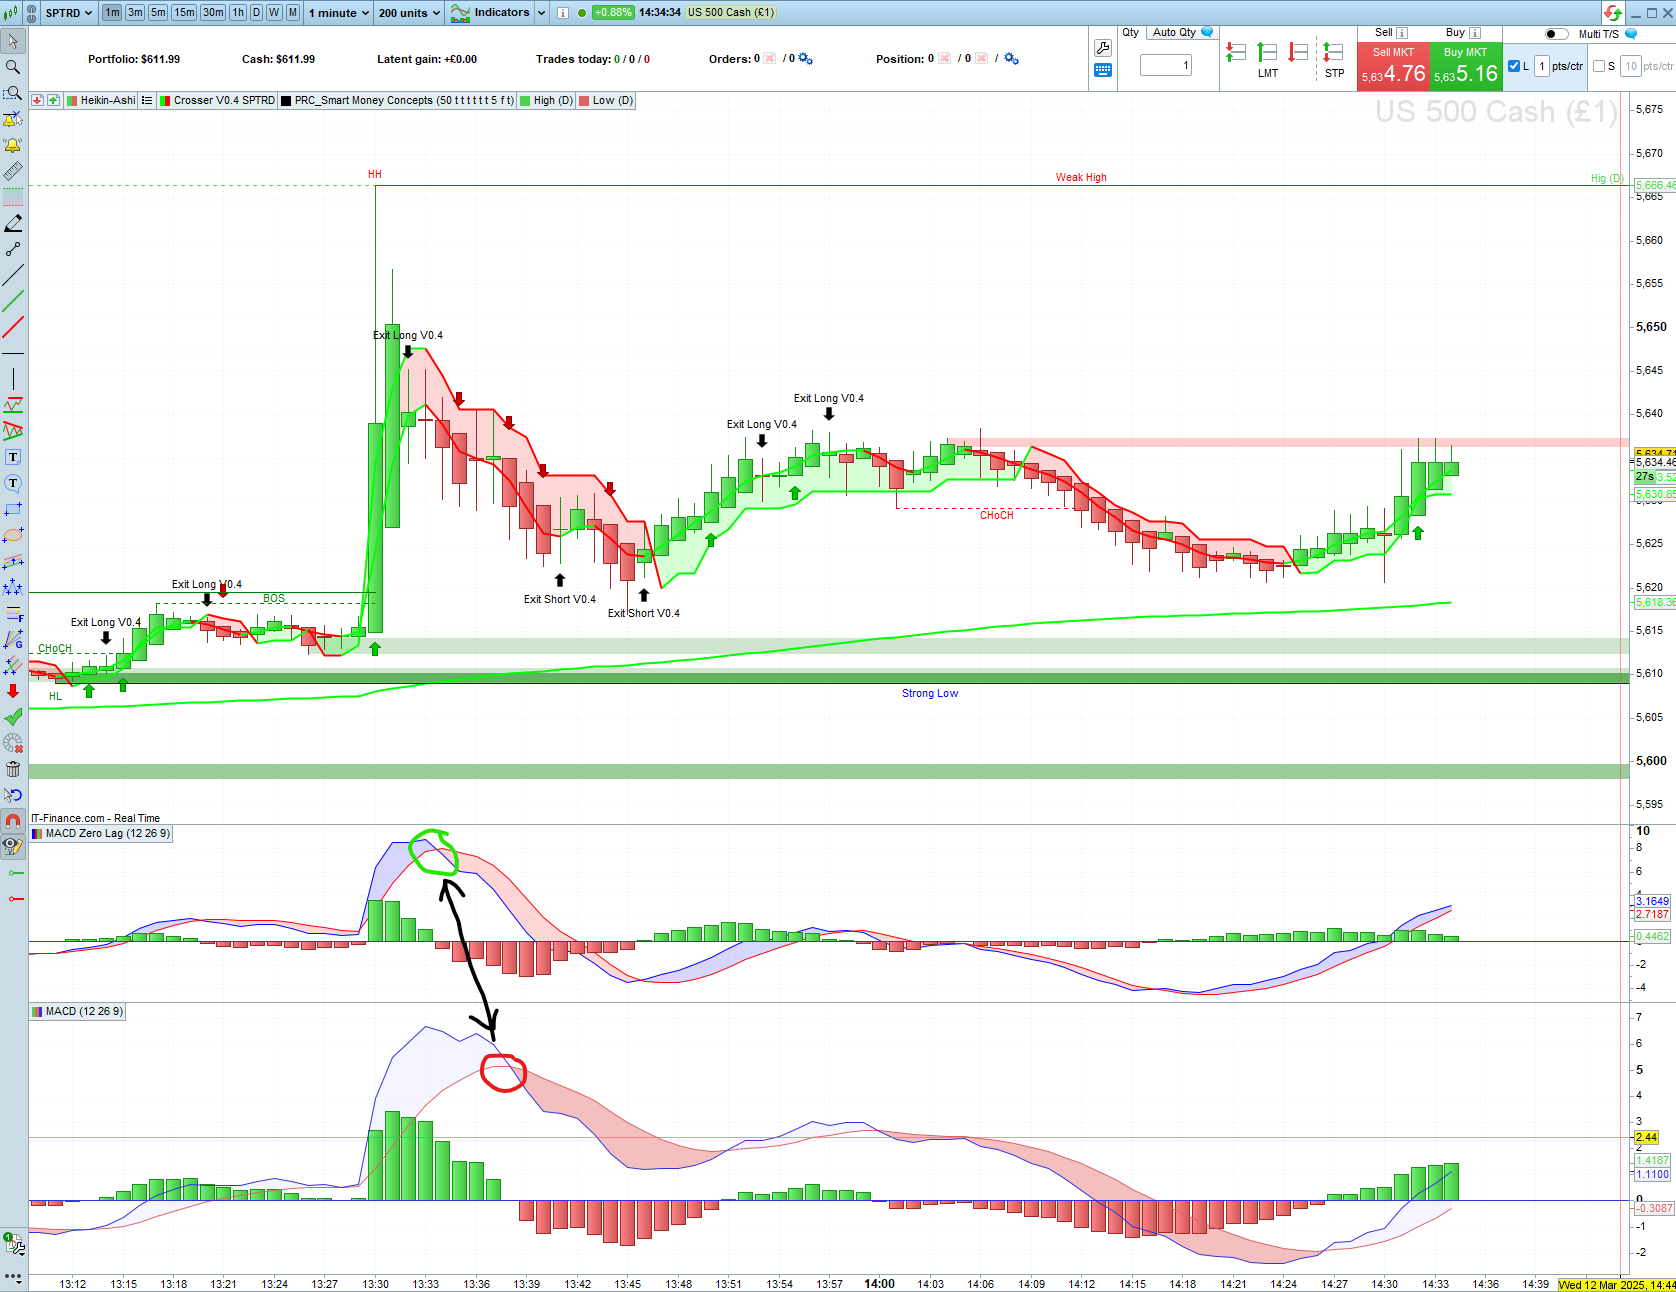Click the L points per contract field
The image size is (1676, 1292).
(1542, 66)
